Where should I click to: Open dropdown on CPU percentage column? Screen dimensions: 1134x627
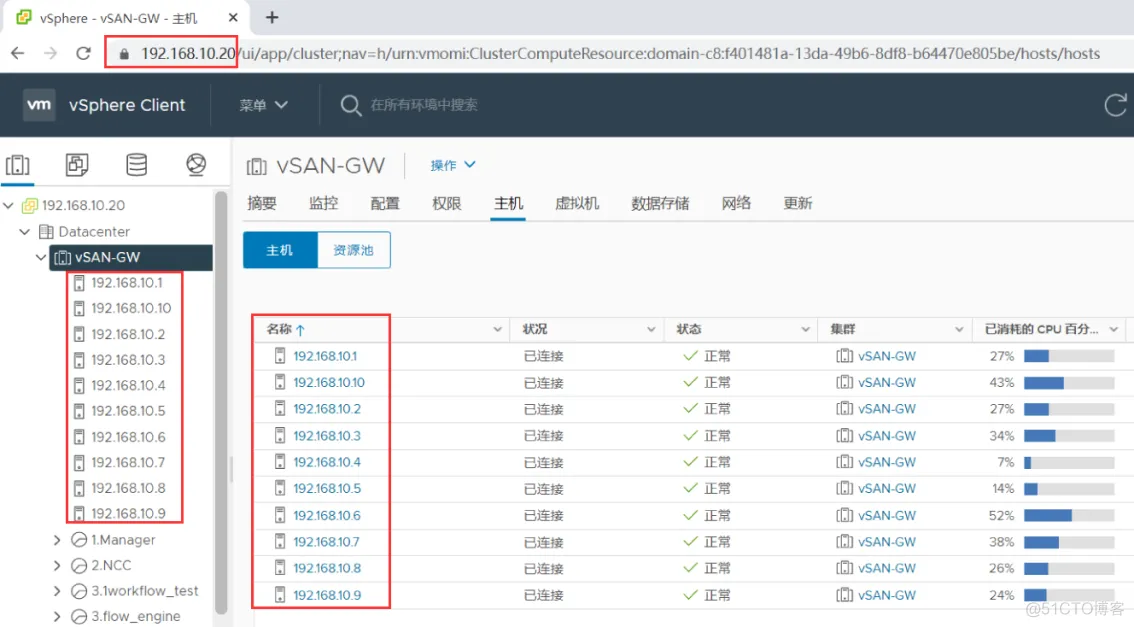(1114, 329)
